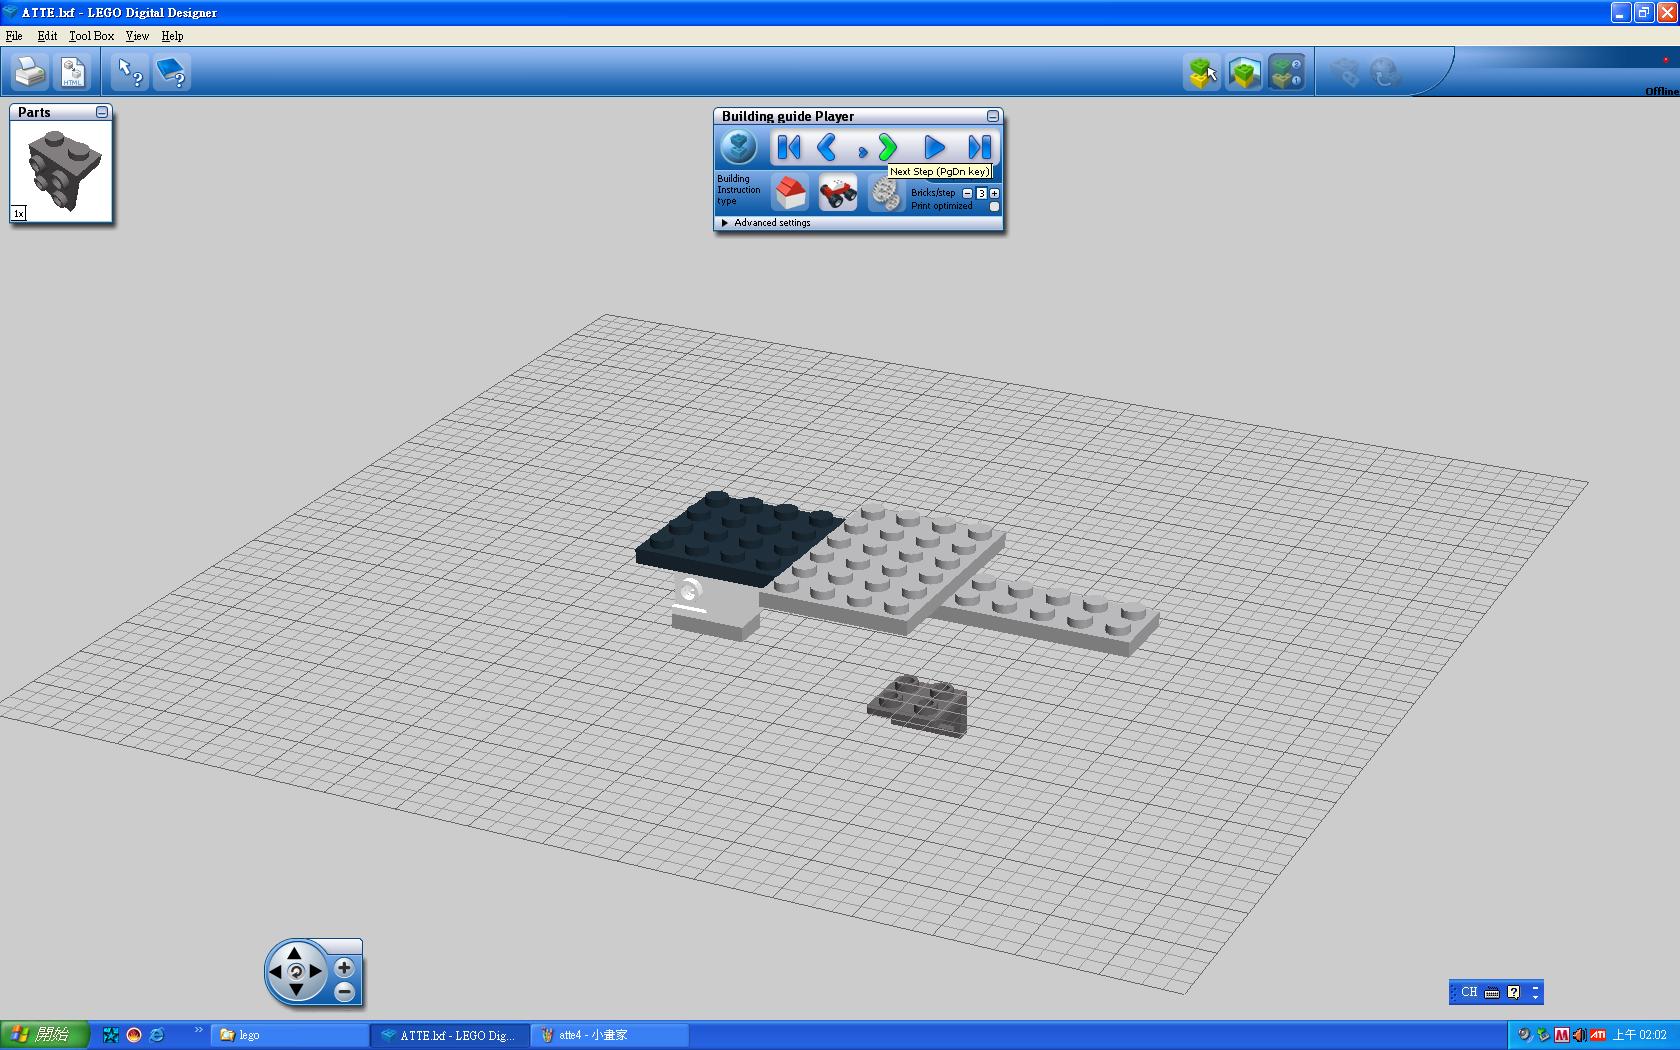Image resolution: width=1680 pixels, height=1050 pixels.
Task: Advance to next building step
Action: point(886,148)
